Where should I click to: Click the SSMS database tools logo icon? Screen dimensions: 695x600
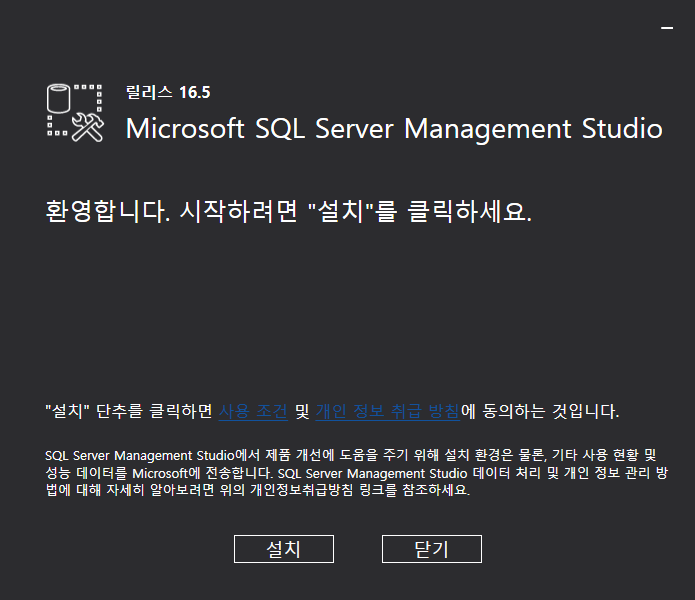(75, 113)
